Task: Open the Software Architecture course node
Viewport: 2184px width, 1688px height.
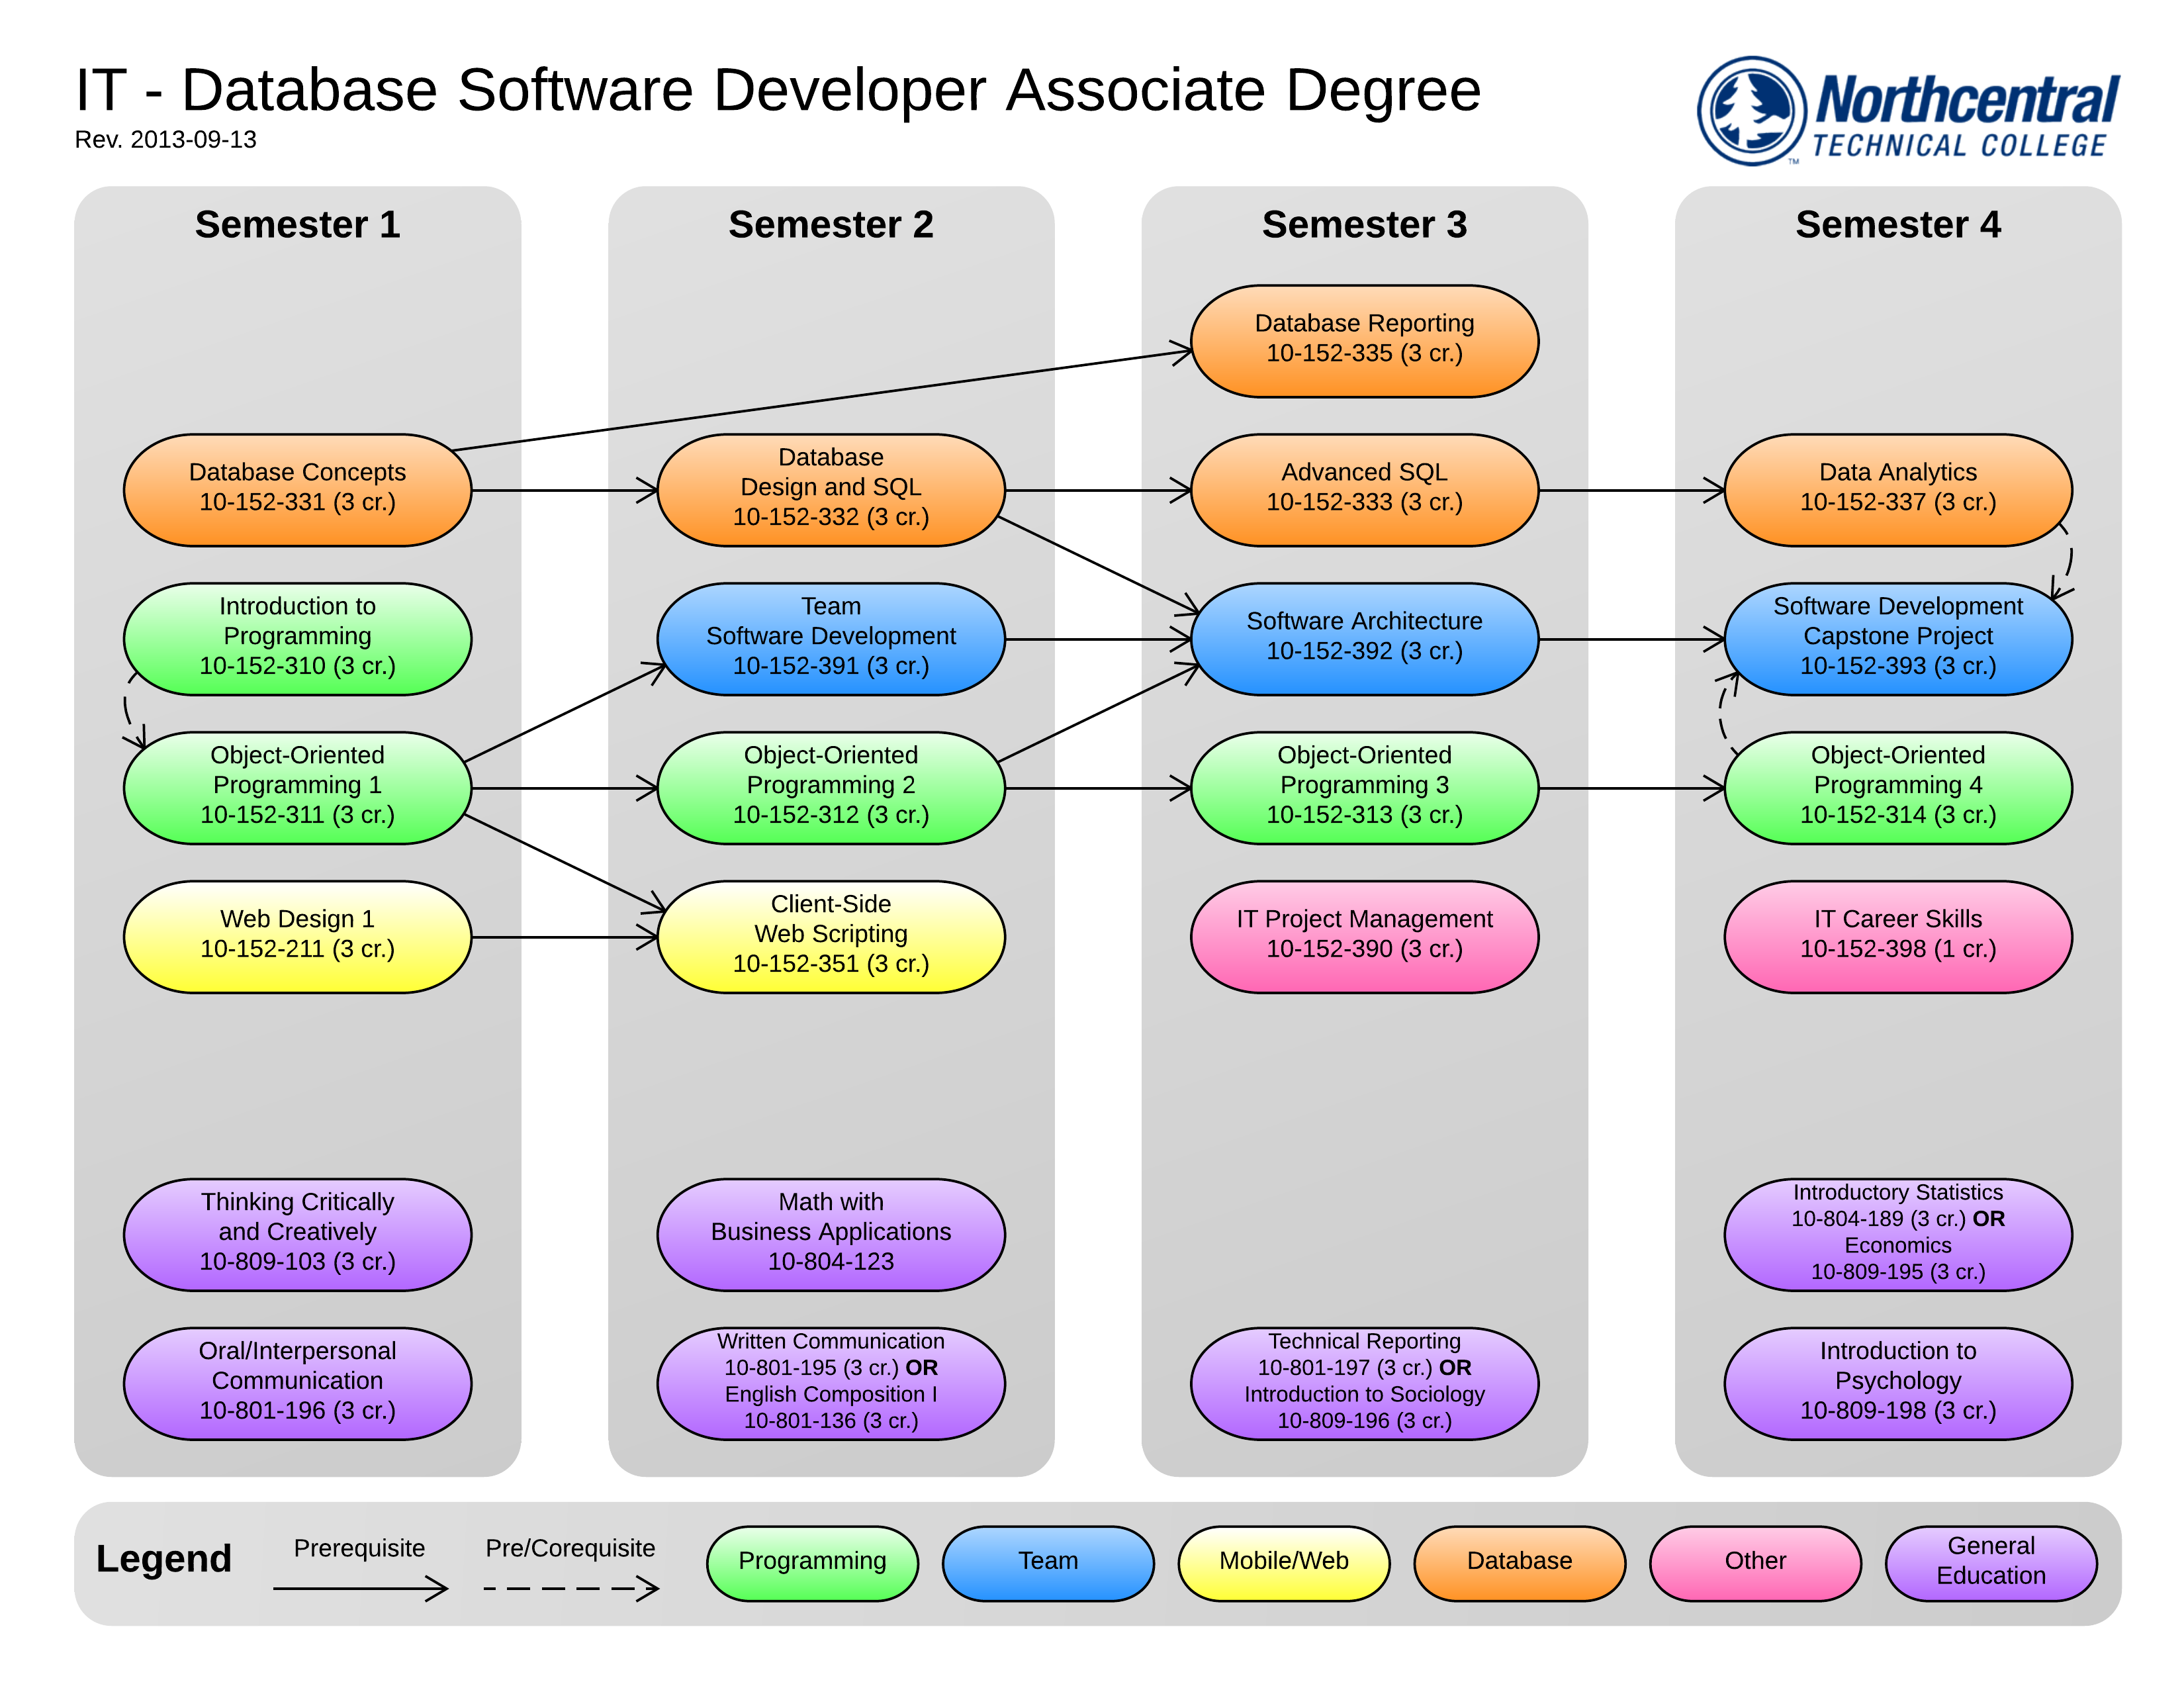Action: coord(1364,638)
